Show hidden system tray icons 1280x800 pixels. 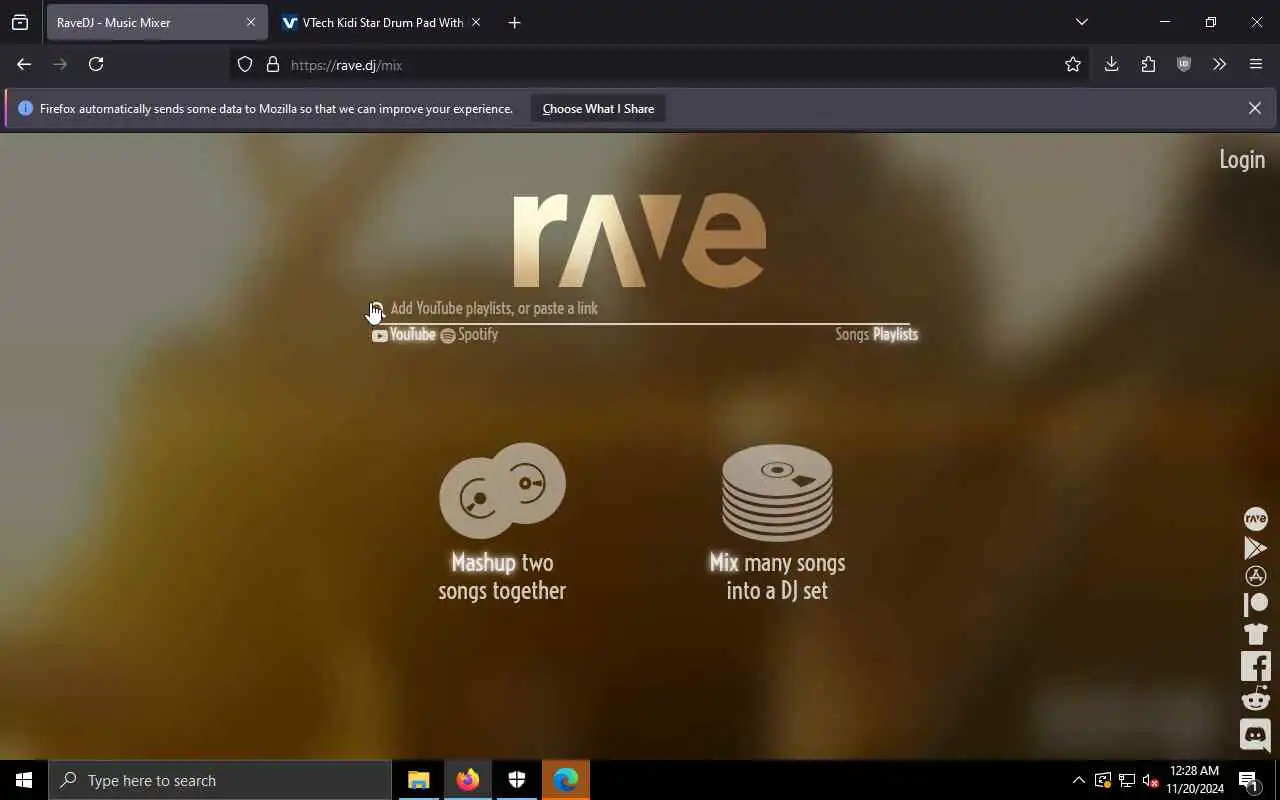pos(1078,780)
